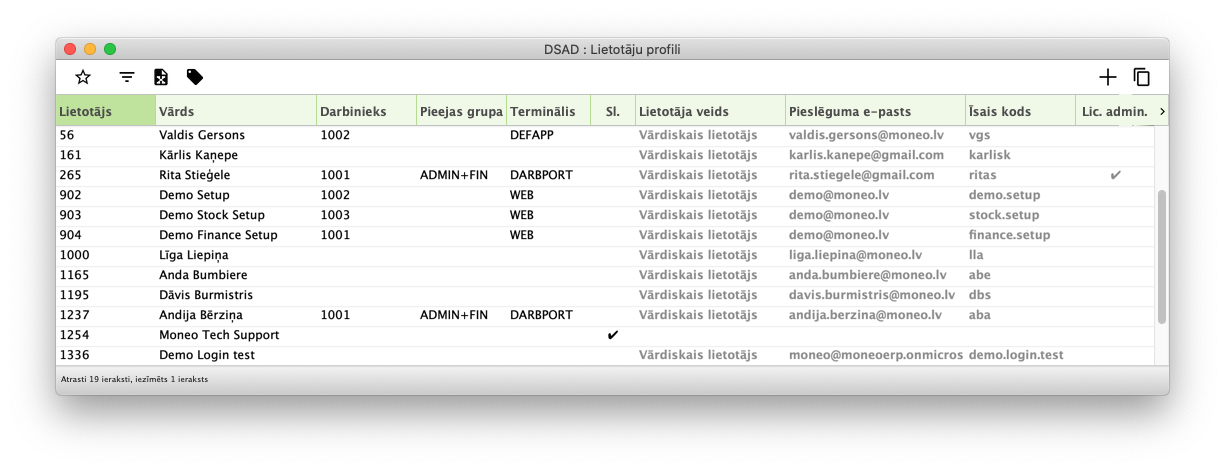Sort by the Sl. column header

click(613, 111)
